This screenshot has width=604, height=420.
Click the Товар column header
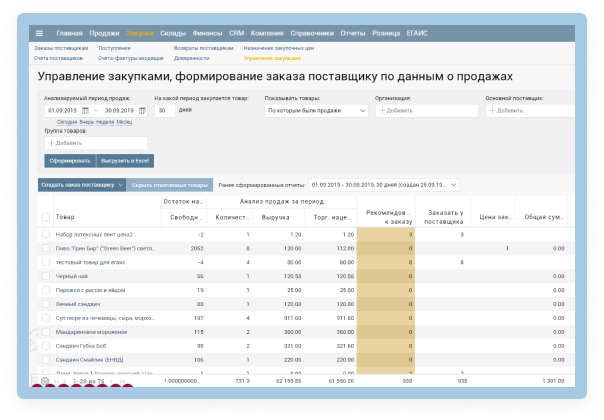pos(65,217)
